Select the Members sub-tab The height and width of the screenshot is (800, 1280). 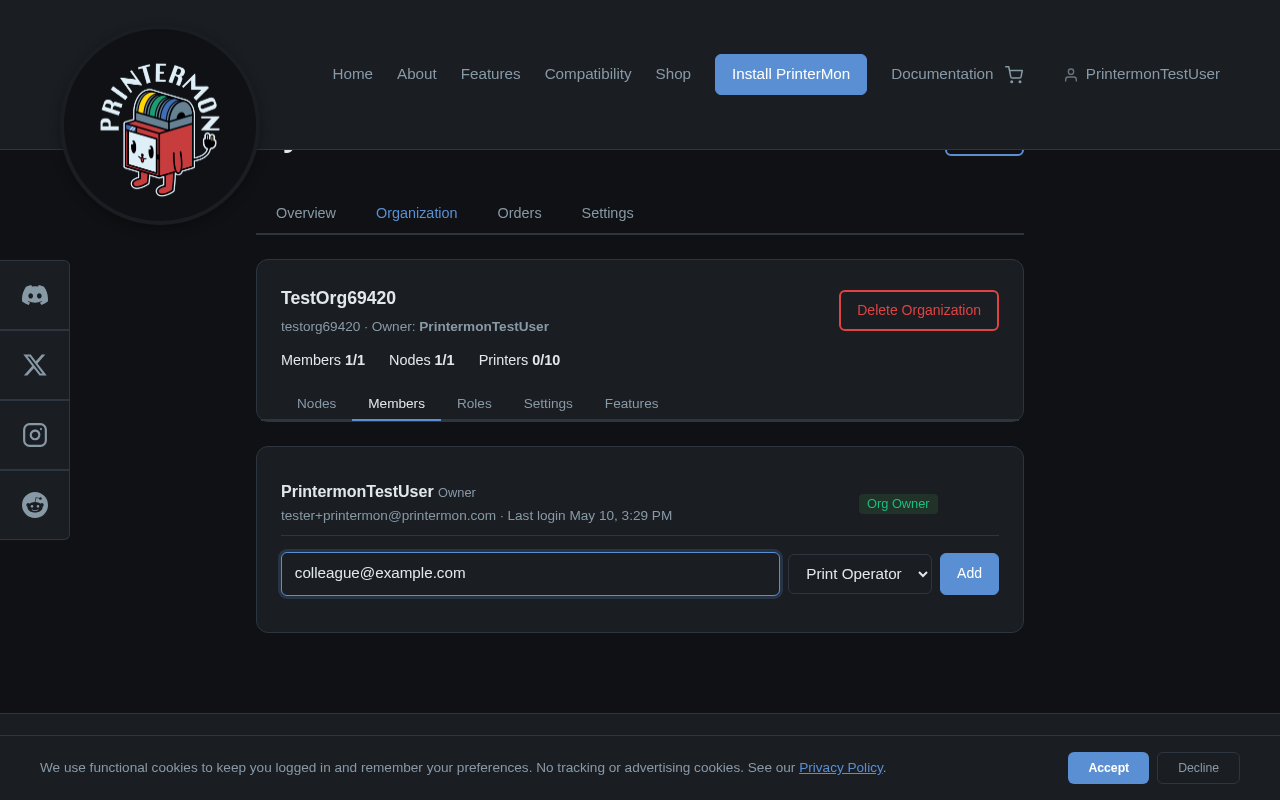click(x=397, y=404)
